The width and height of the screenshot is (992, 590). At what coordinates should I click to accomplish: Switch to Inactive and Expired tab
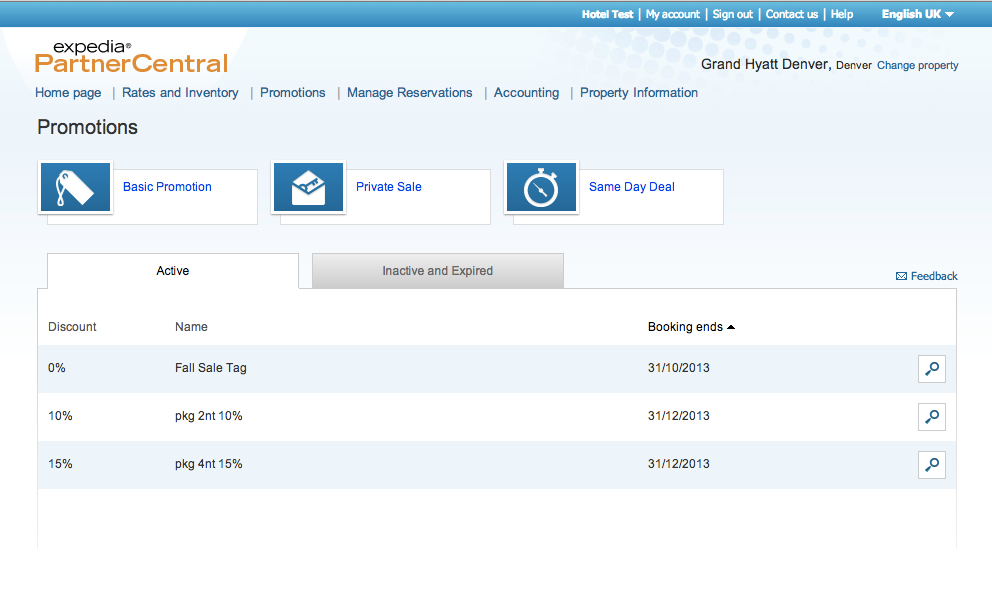pos(437,271)
